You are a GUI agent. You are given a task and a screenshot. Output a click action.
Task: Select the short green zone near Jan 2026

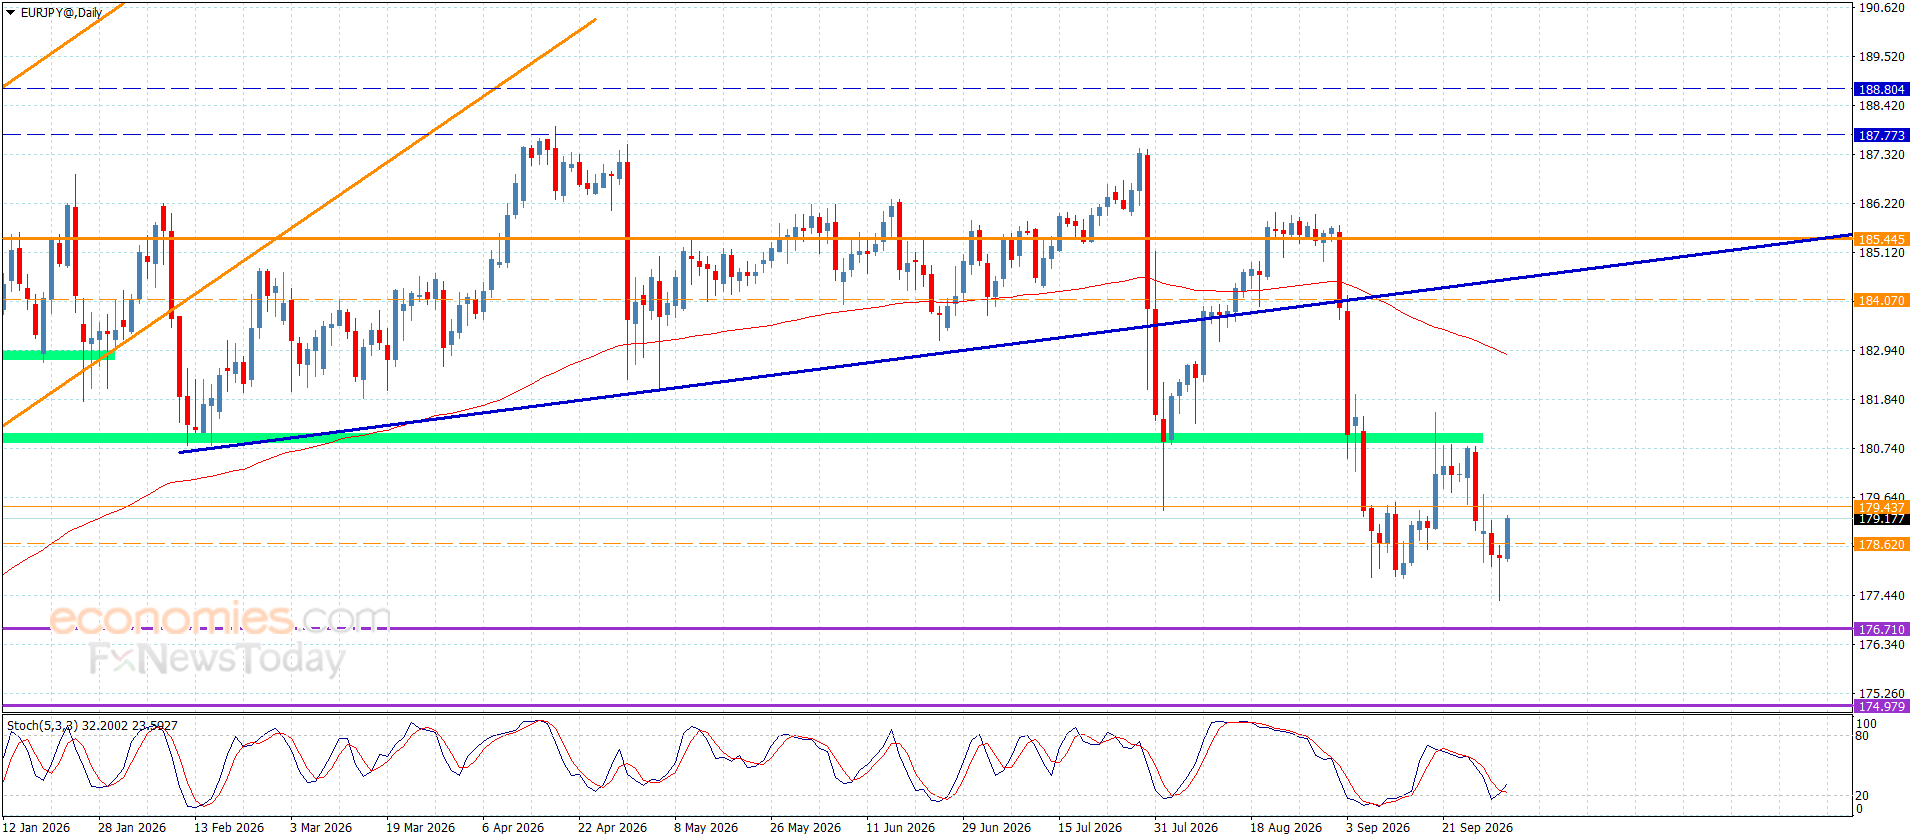pos(58,355)
